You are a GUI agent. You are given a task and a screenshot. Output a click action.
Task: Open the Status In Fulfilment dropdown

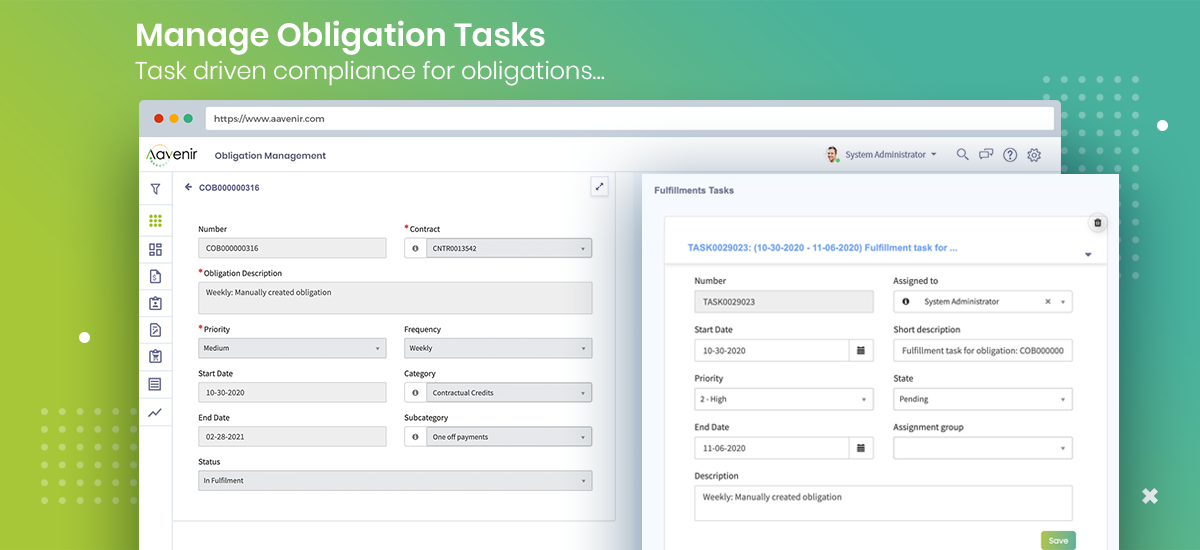coord(395,481)
